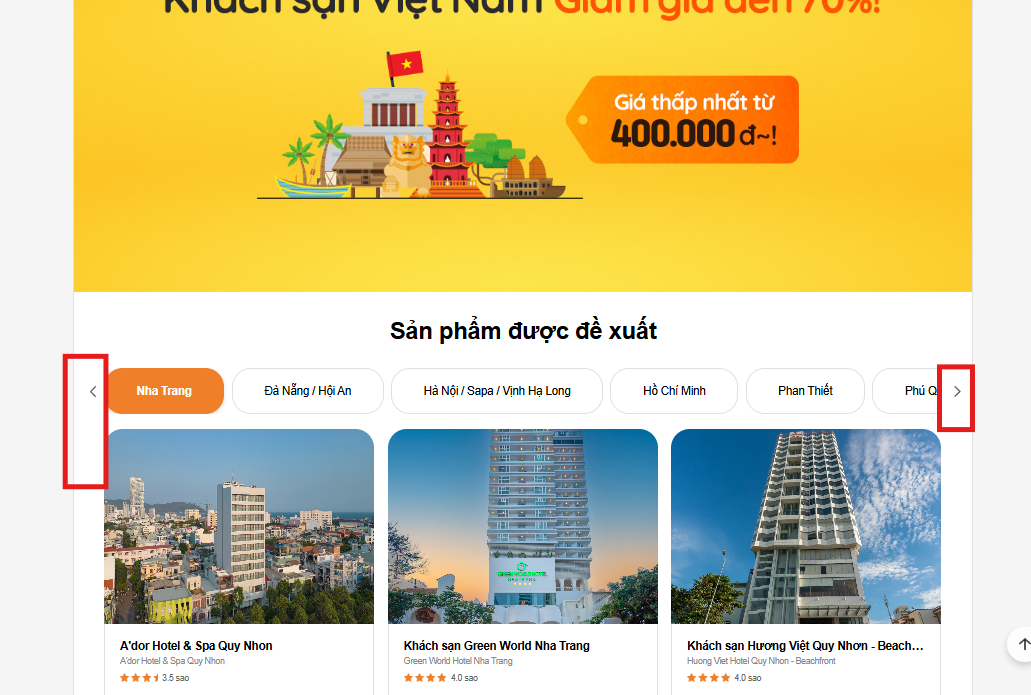Viewport: 1031px width, 695px height.
Task: Click the Khách sạn Hương Việt Quy Nhơn title
Action: coord(805,646)
